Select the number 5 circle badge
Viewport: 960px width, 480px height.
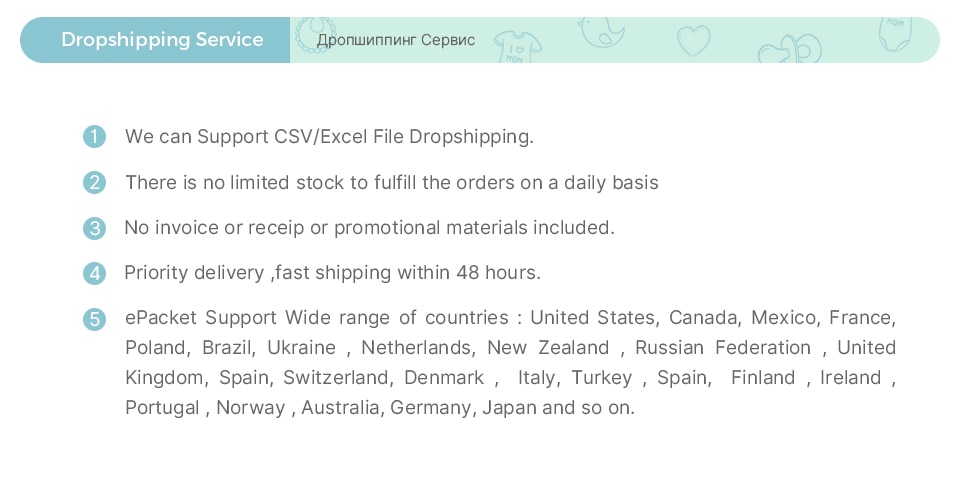(x=94, y=319)
